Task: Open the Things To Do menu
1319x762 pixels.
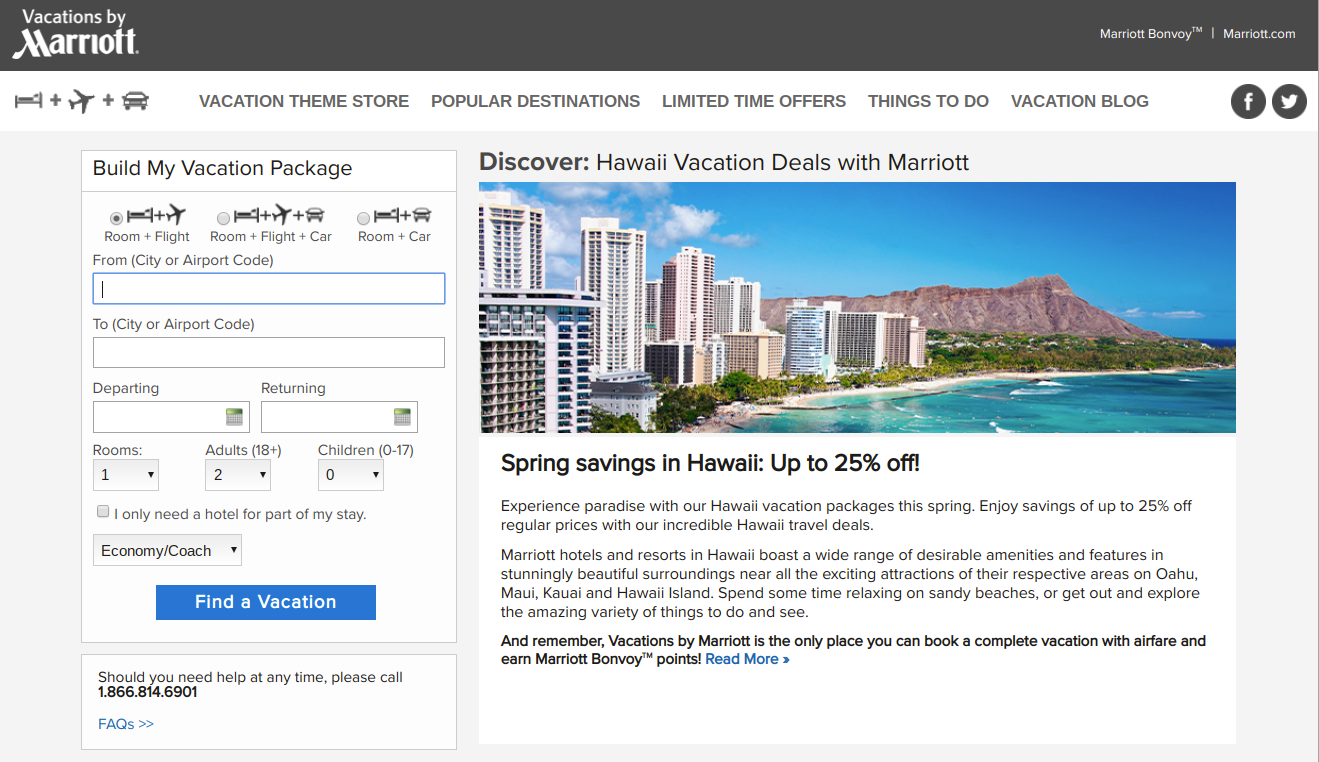Action: click(x=928, y=101)
